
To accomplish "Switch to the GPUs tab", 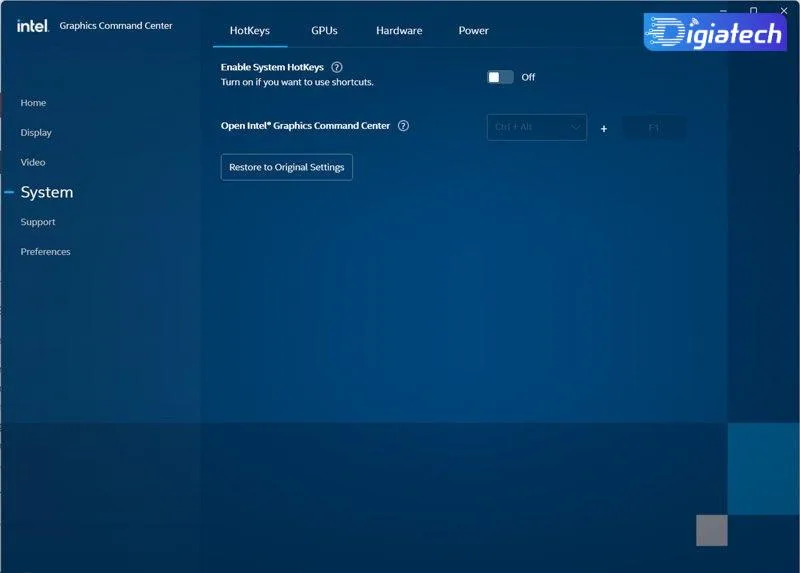I will (x=324, y=31).
